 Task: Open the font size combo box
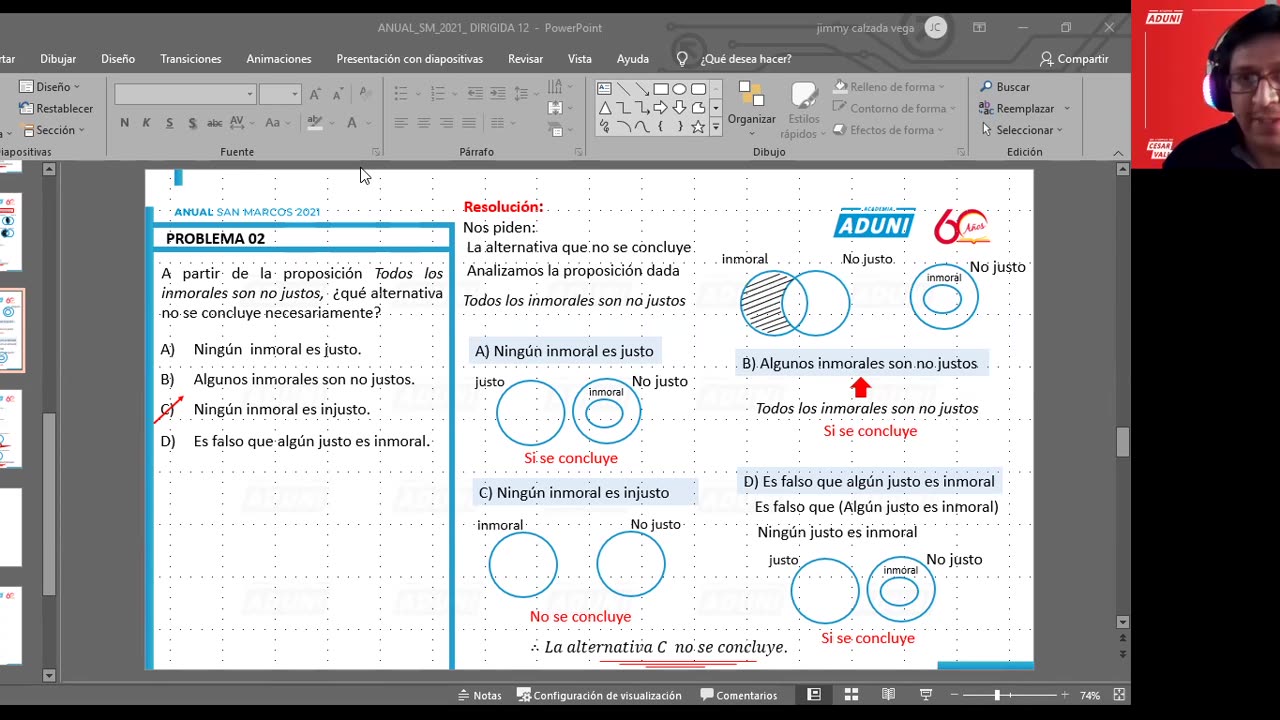point(279,94)
